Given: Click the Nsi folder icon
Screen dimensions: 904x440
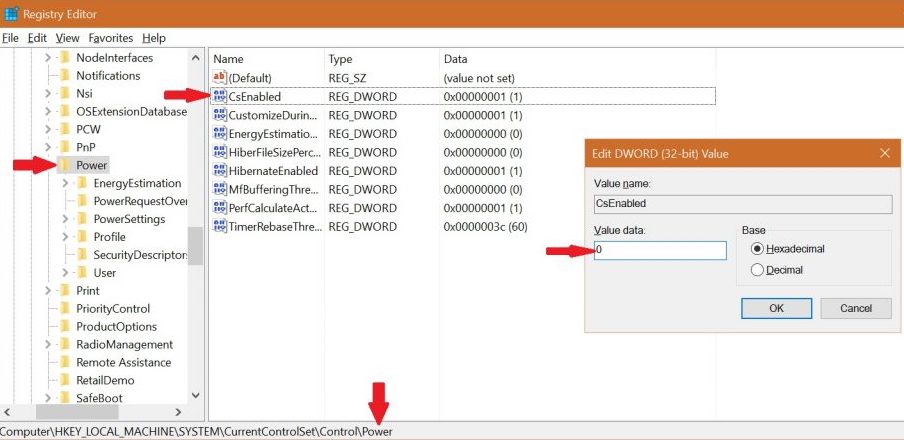Looking at the screenshot, I should click(65, 93).
